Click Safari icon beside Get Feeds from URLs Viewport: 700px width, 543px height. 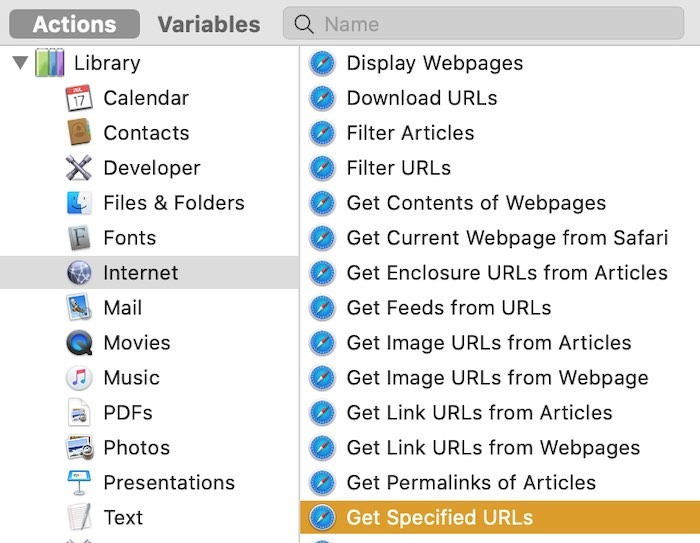pos(322,308)
